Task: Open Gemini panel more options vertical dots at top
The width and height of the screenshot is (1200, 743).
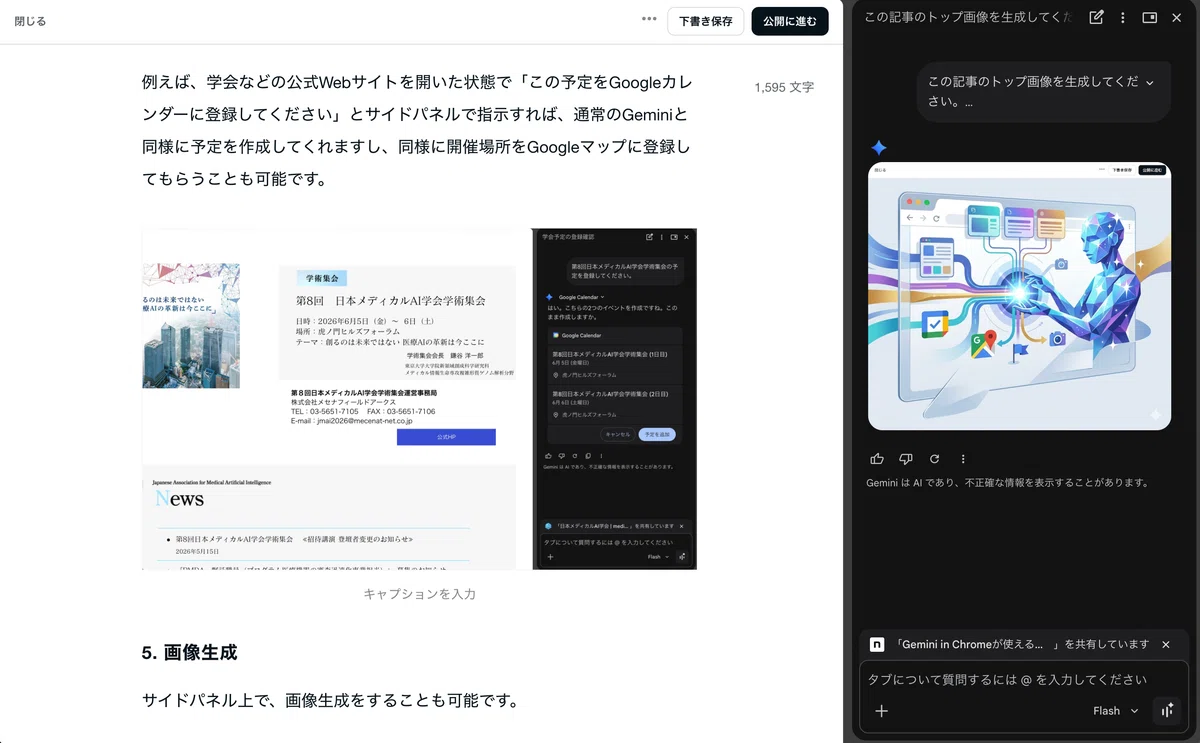Action: tap(1123, 17)
